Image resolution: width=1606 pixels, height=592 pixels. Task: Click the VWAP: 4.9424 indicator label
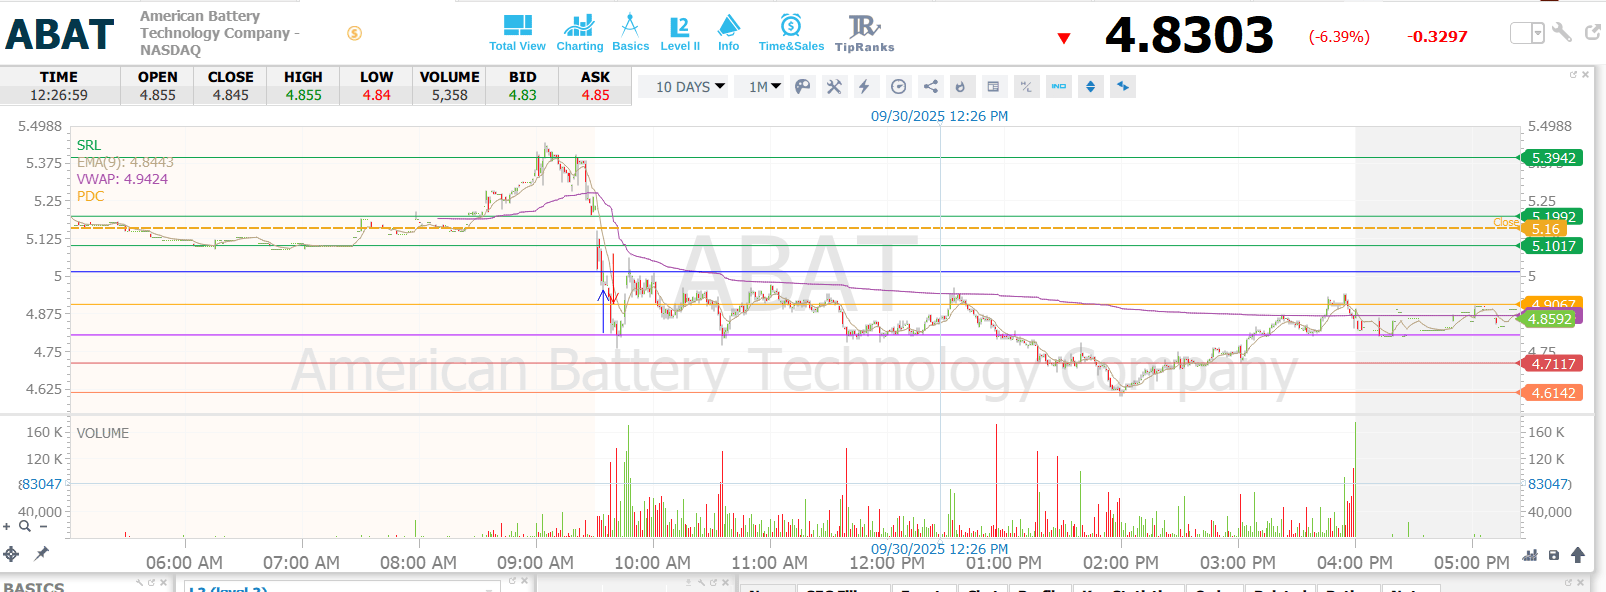point(122,179)
